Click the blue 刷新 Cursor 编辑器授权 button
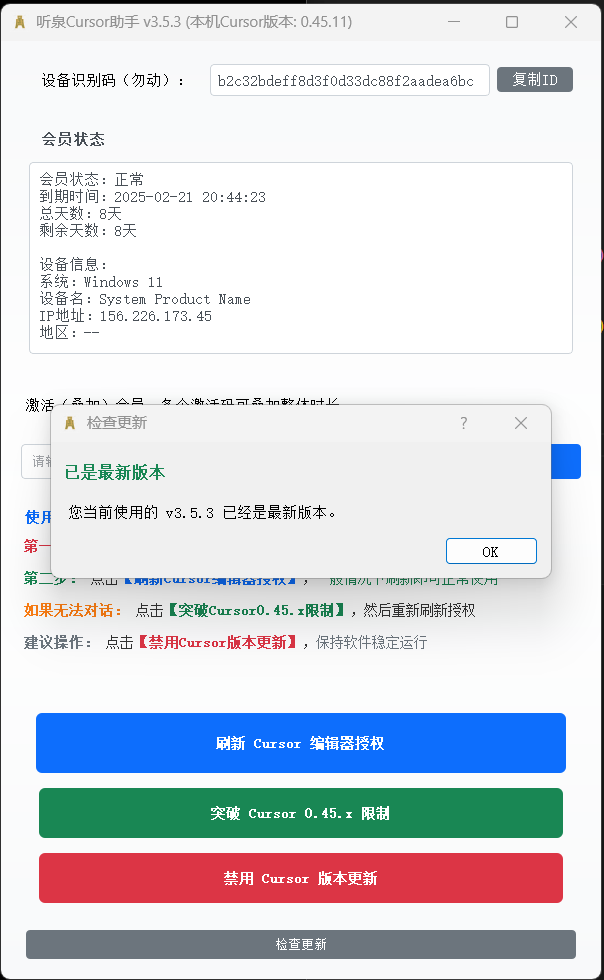This screenshot has width=604, height=980. [x=301, y=743]
